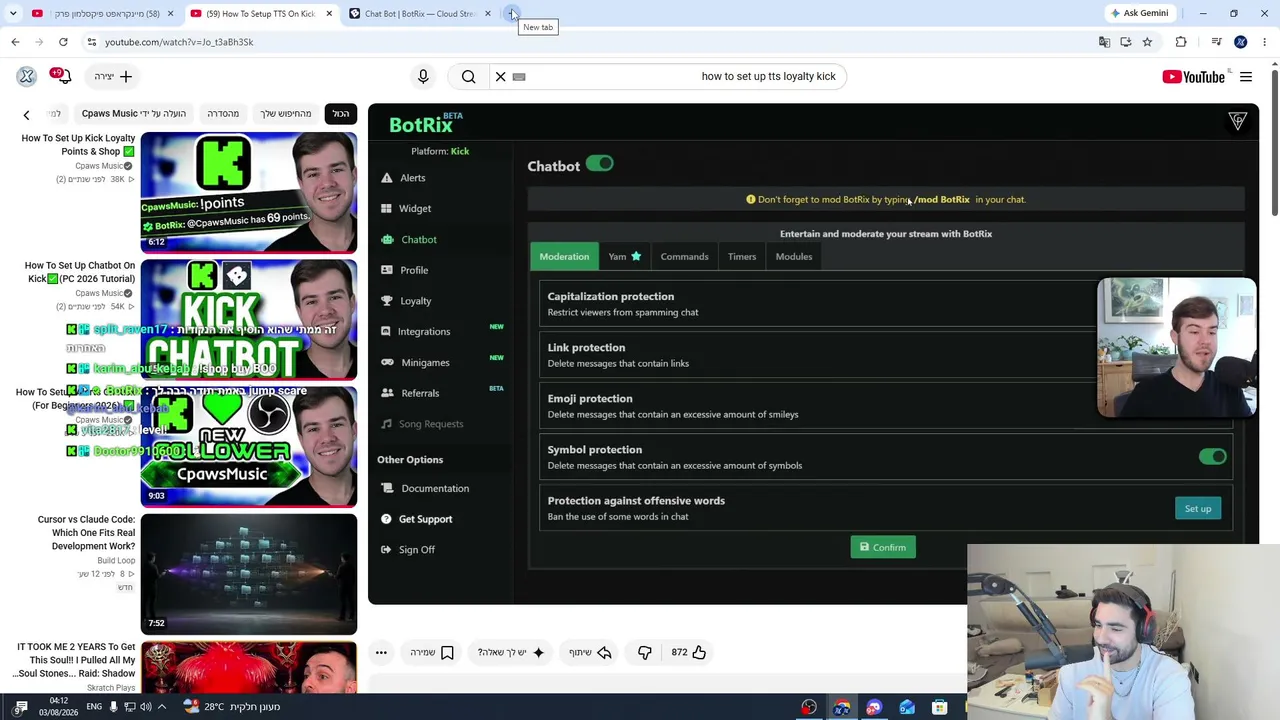Screen dimensions: 1280x720
Task: Switch to the Chat Bot | BotRix tab
Action: click(421, 14)
